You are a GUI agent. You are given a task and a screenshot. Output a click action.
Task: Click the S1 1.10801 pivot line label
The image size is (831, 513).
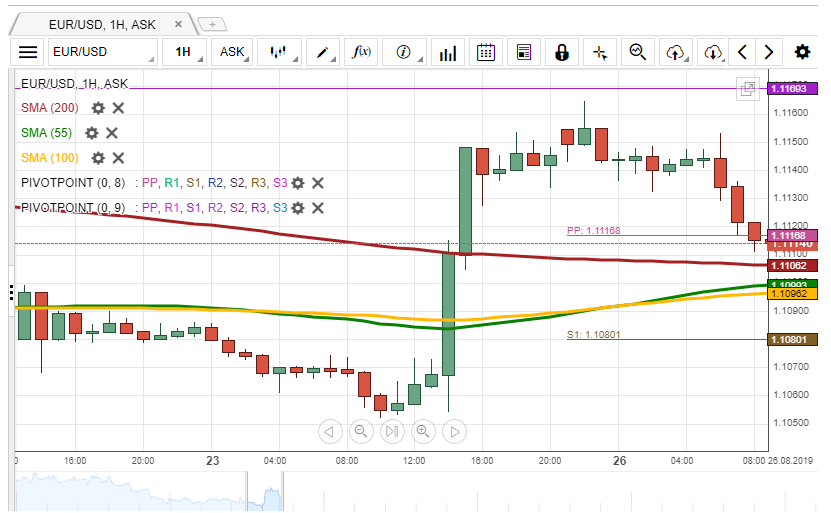click(x=593, y=335)
